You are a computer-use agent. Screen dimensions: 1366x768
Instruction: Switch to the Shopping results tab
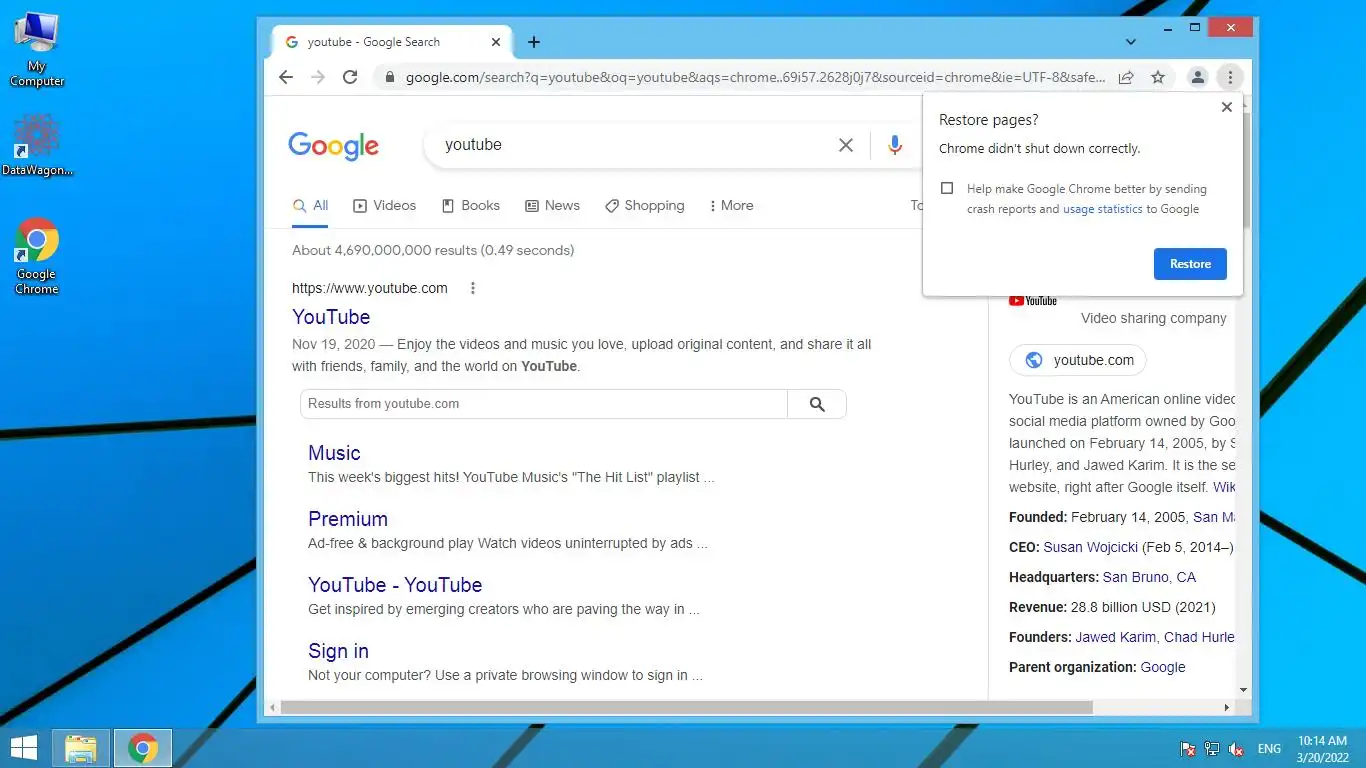click(x=644, y=205)
